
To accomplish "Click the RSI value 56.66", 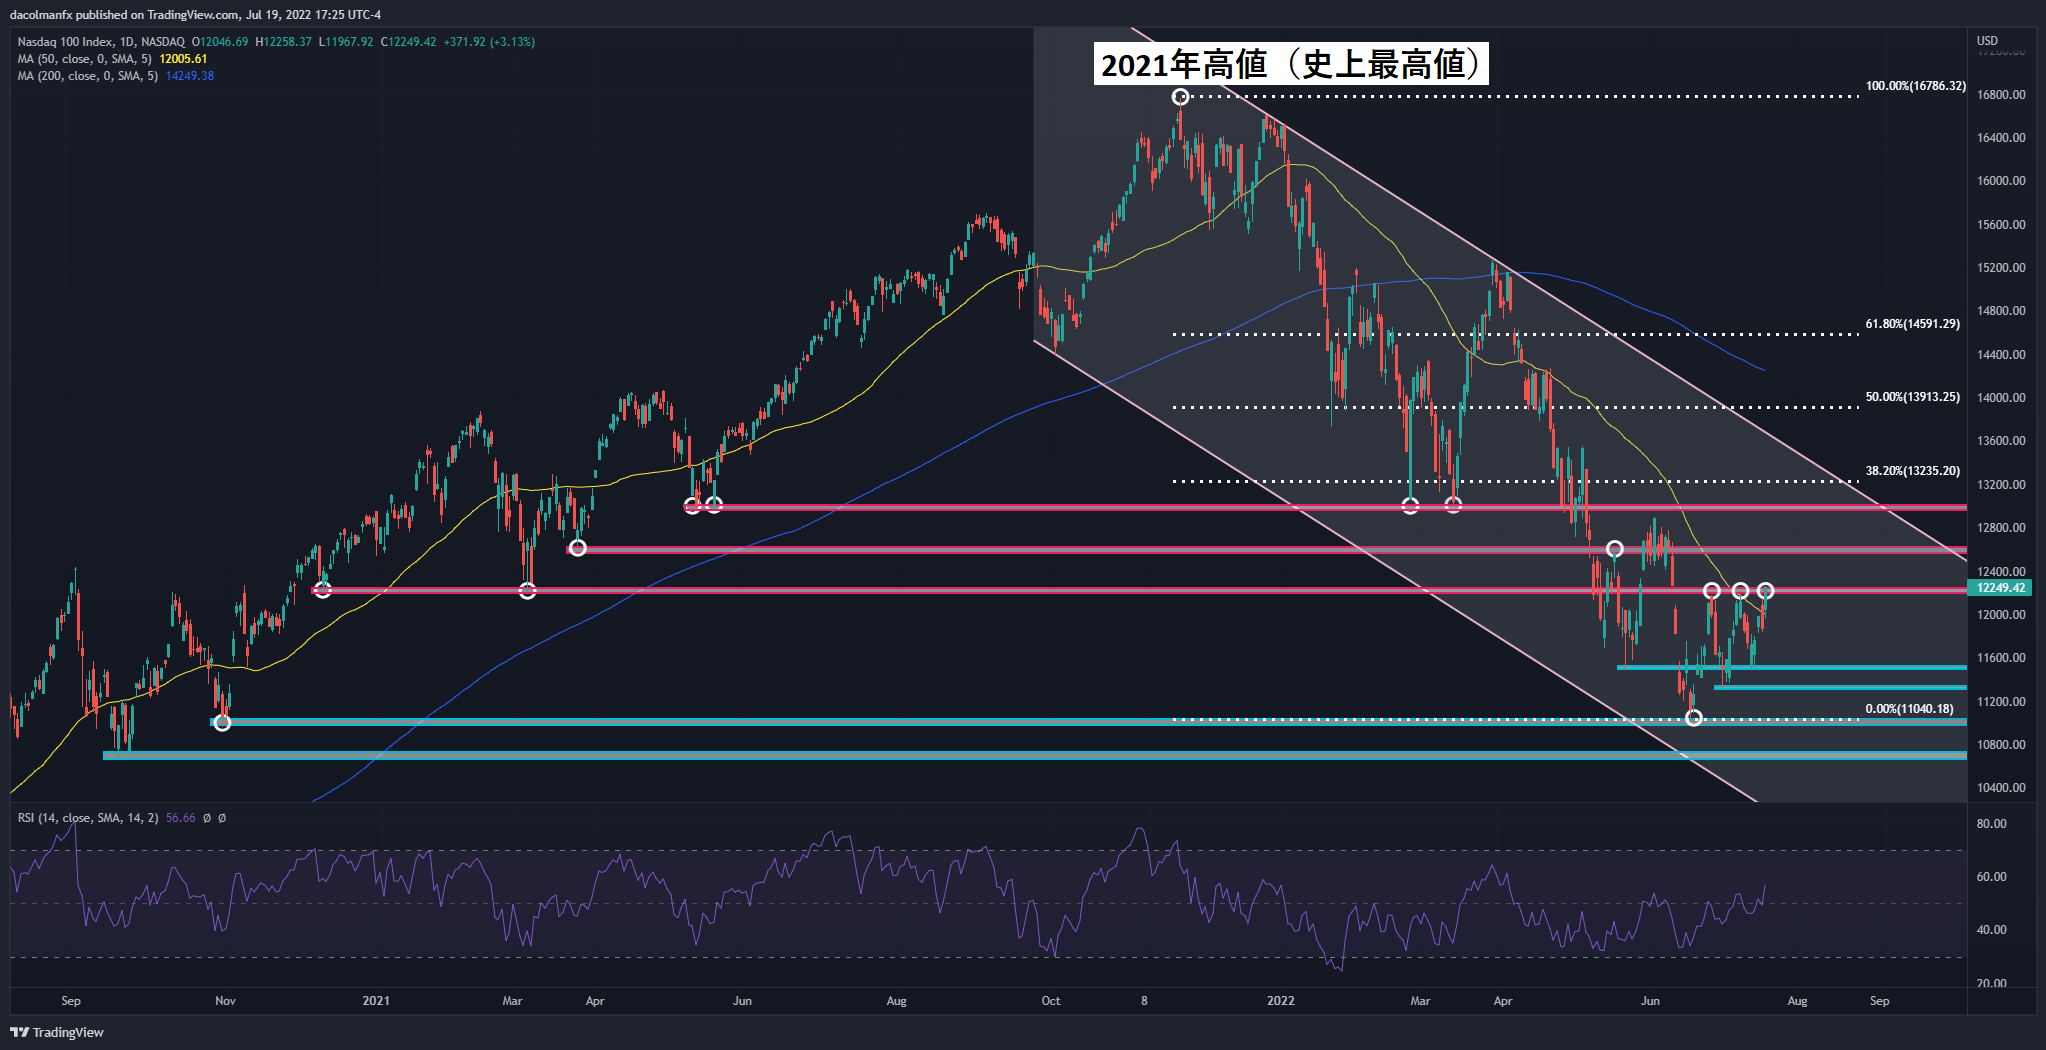I will [181, 818].
